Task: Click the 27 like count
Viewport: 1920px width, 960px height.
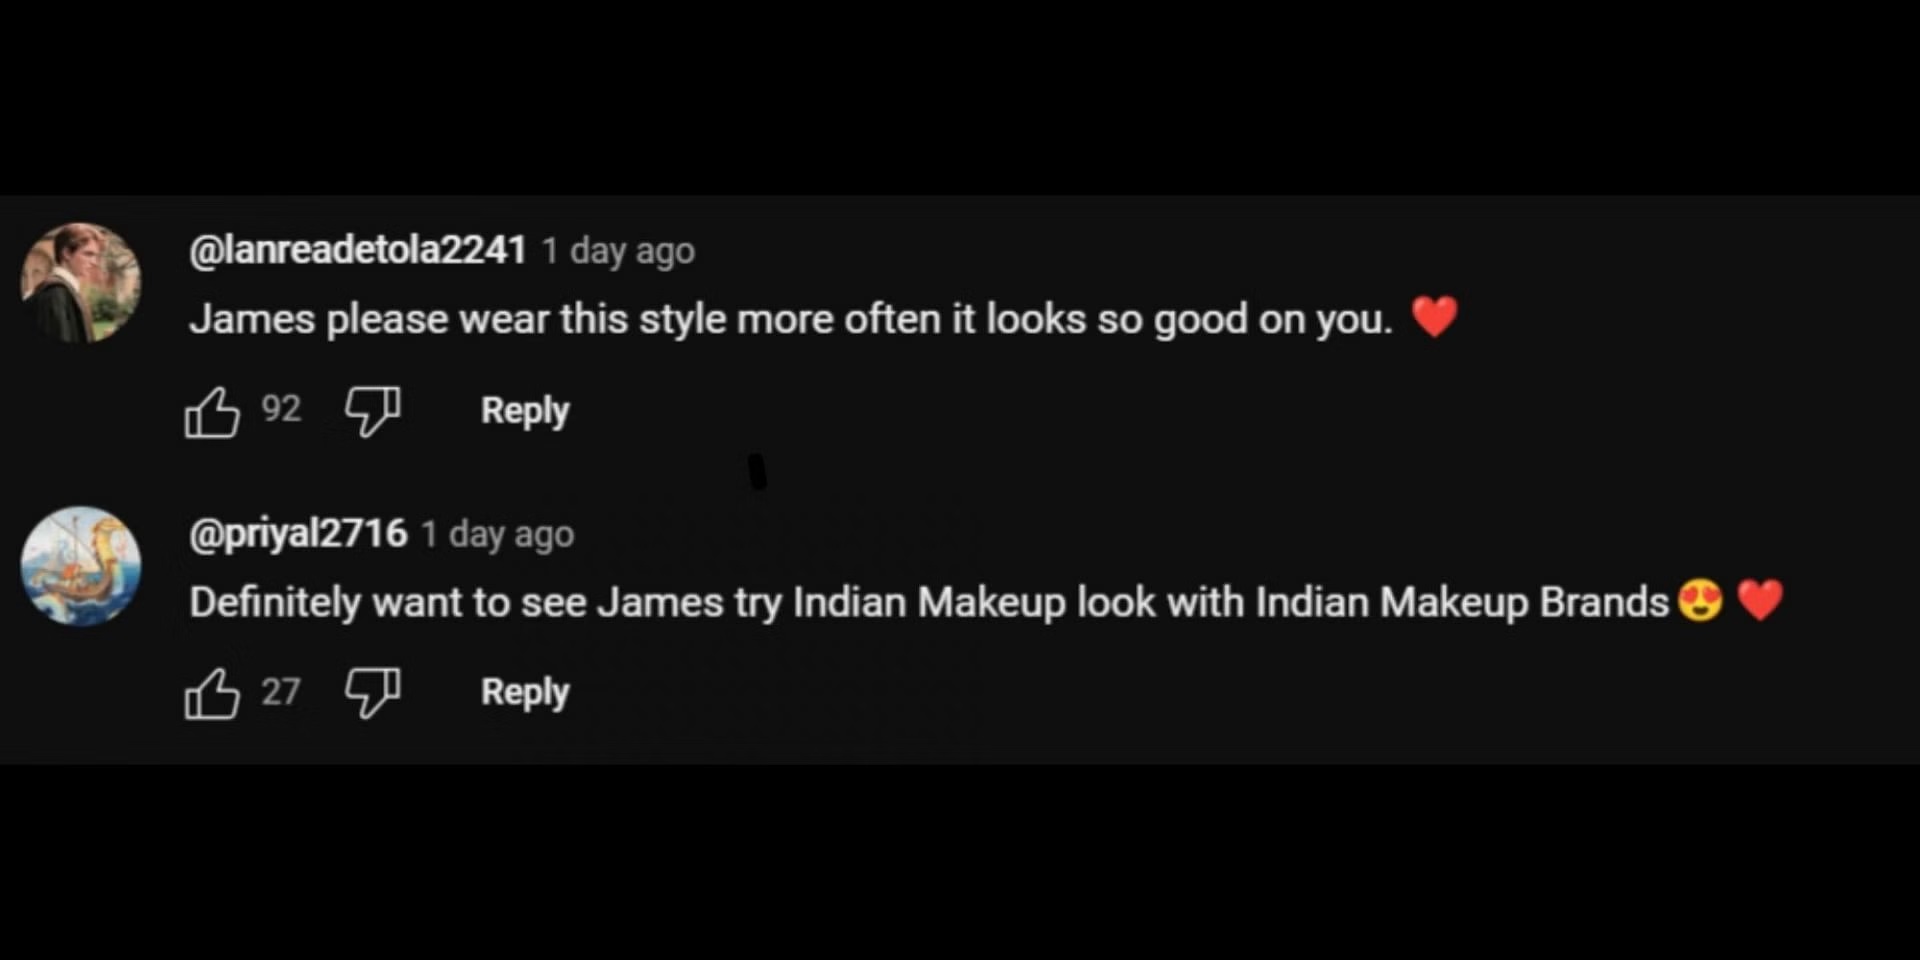Action: tap(281, 692)
